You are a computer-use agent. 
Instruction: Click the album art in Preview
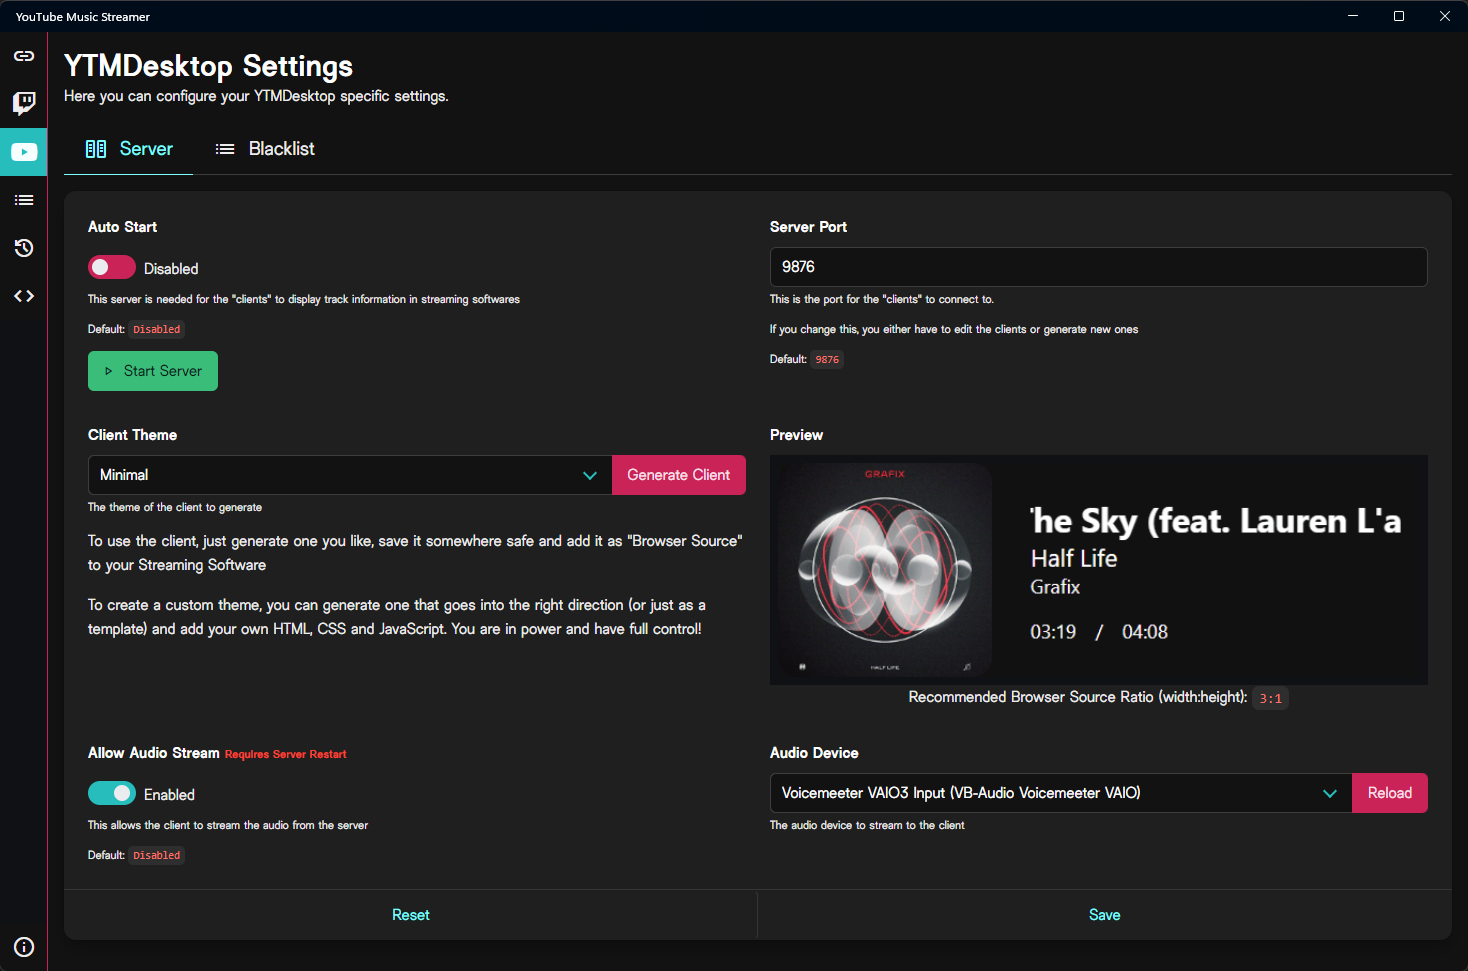point(883,570)
